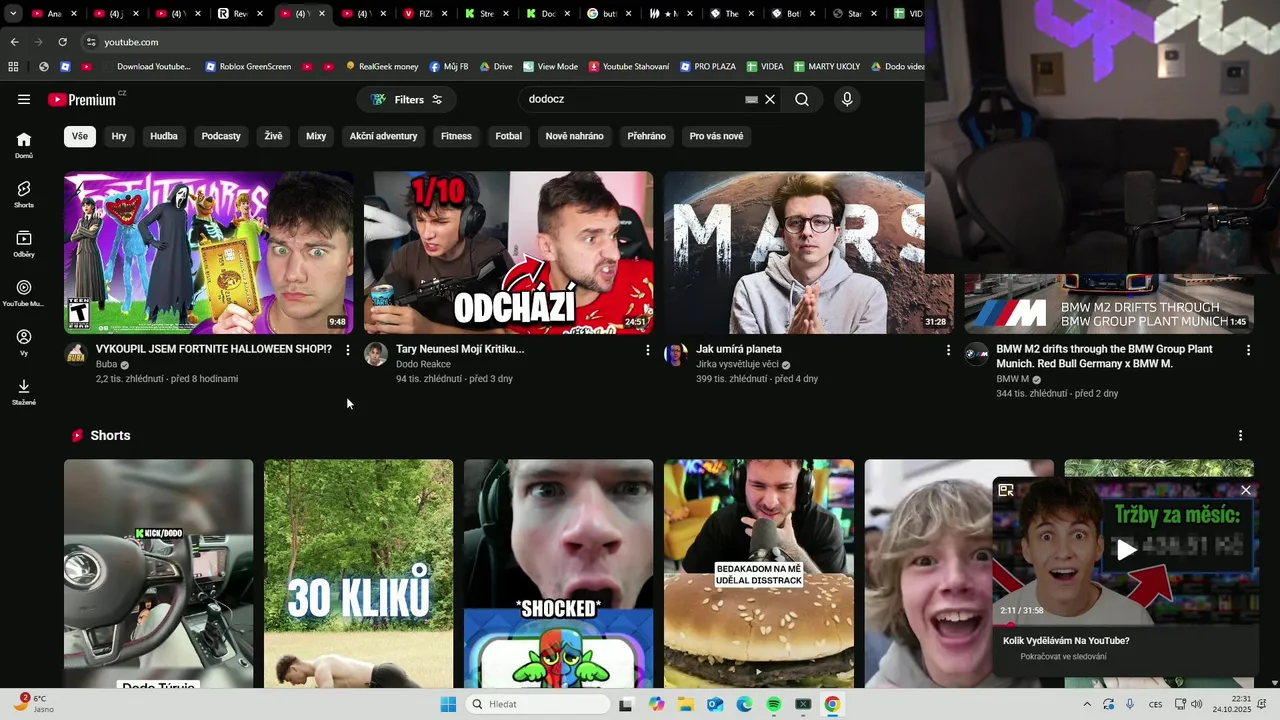1280x720 pixels.
Task: Select the Fitness chip
Action: 456,136
